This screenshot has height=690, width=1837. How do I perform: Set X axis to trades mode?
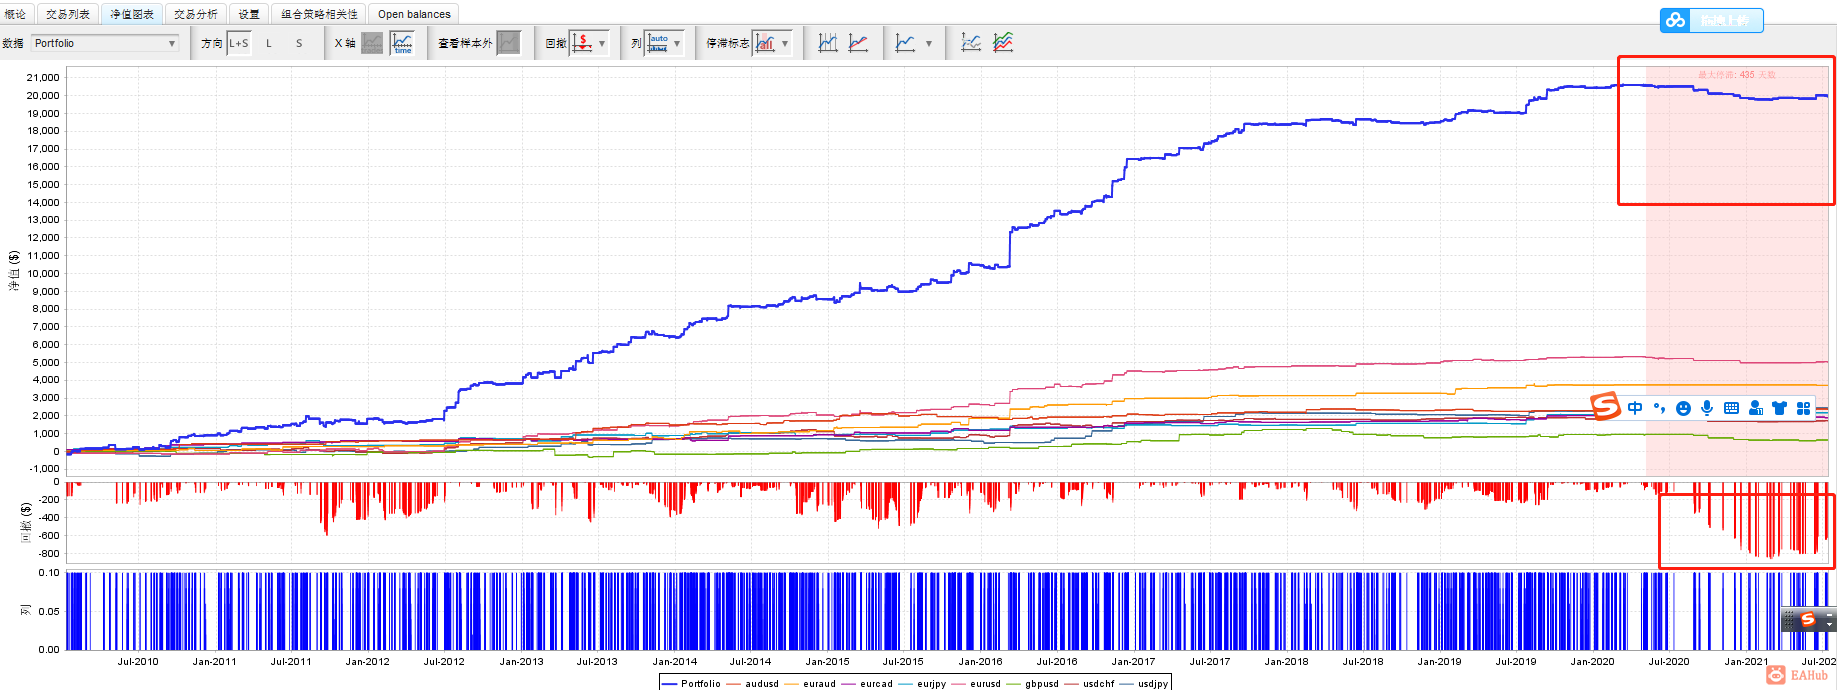372,43
